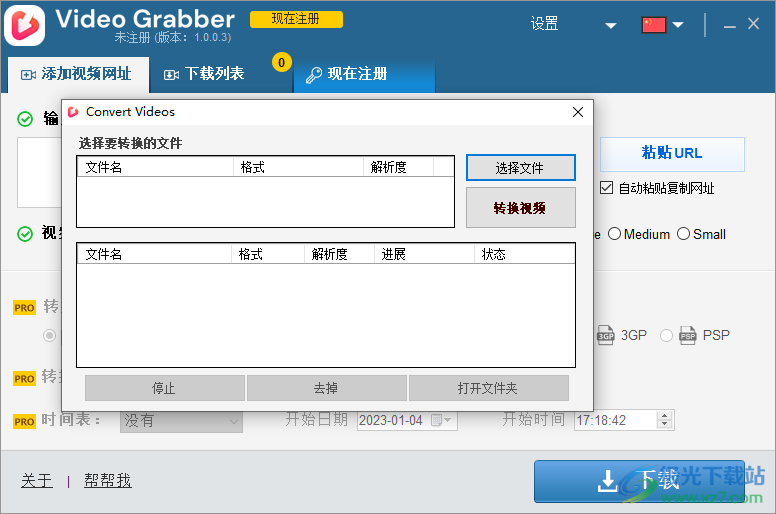Screen dimensions: 776x514
Task: Click the green checkmark icon beside 输
Action: (25, 119)
